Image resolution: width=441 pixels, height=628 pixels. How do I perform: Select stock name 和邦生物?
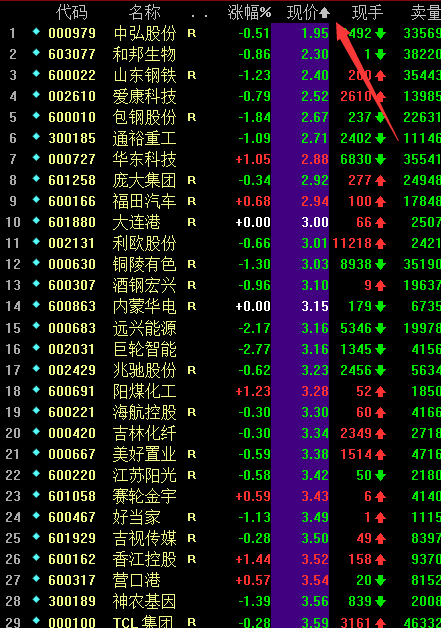(x=144, y=54)
